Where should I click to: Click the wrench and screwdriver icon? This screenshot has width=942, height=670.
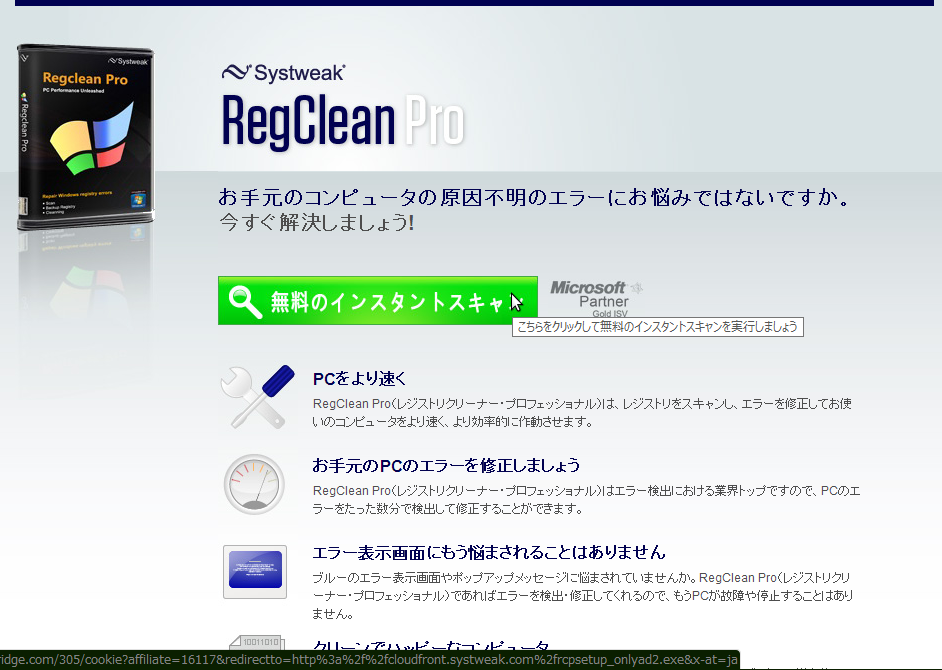[257, 397]
